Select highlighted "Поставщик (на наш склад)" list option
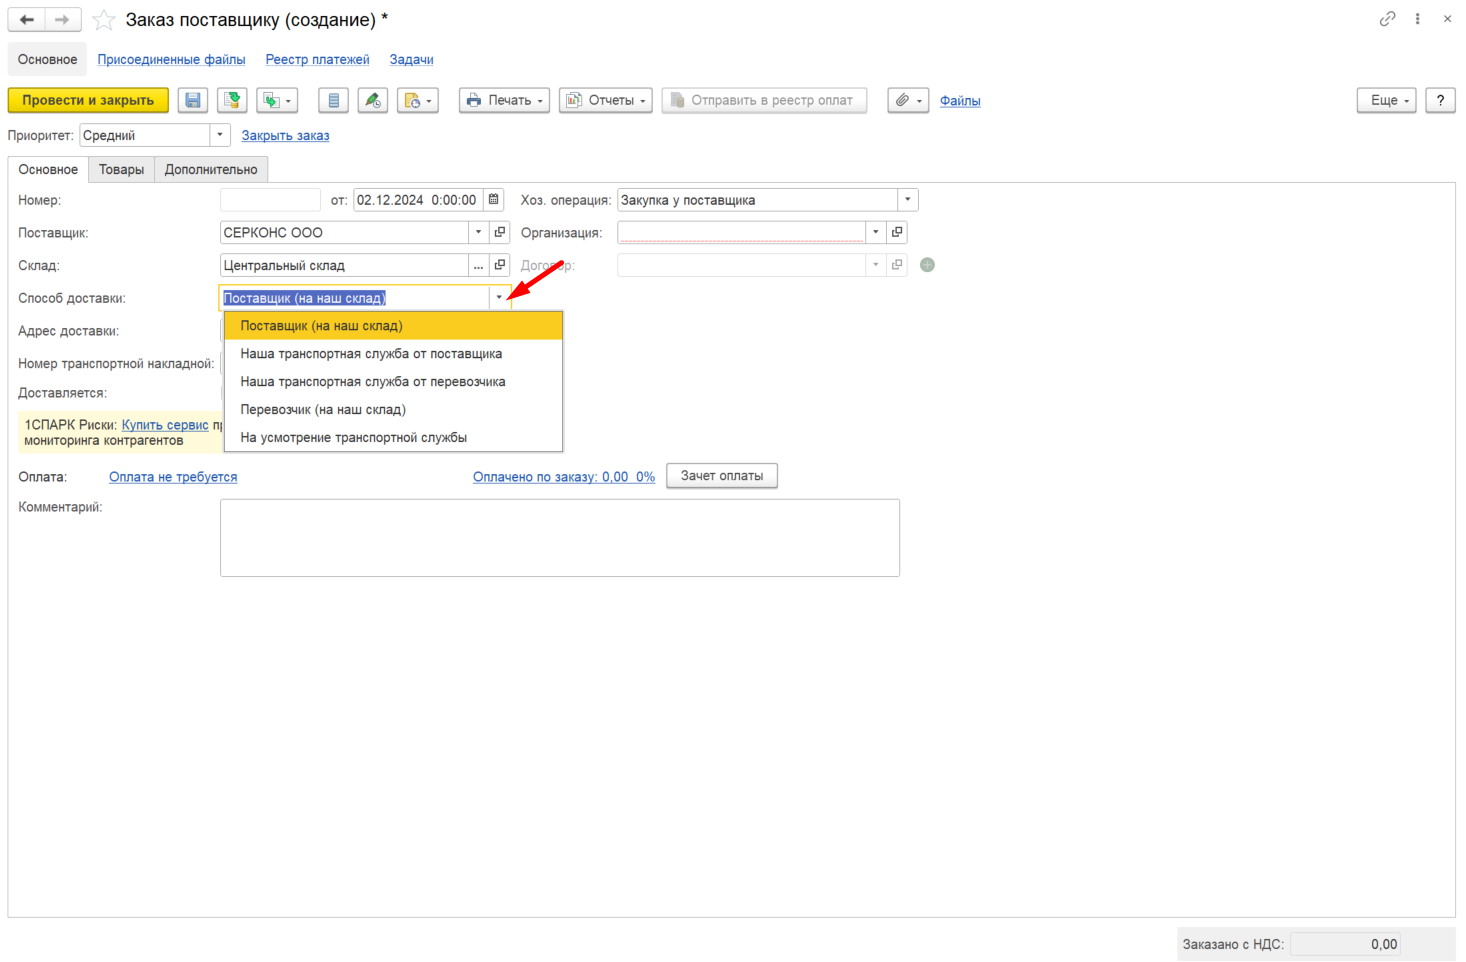1466x962 pixels. click(x=394, y=326)
